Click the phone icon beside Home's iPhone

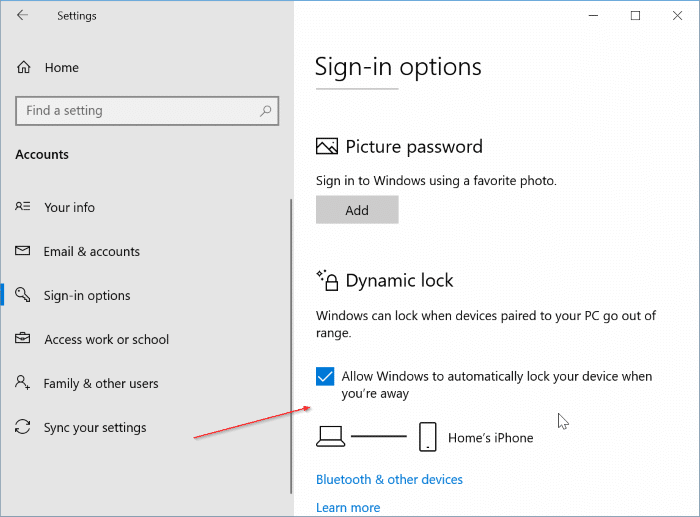click(x=428, y=437)
